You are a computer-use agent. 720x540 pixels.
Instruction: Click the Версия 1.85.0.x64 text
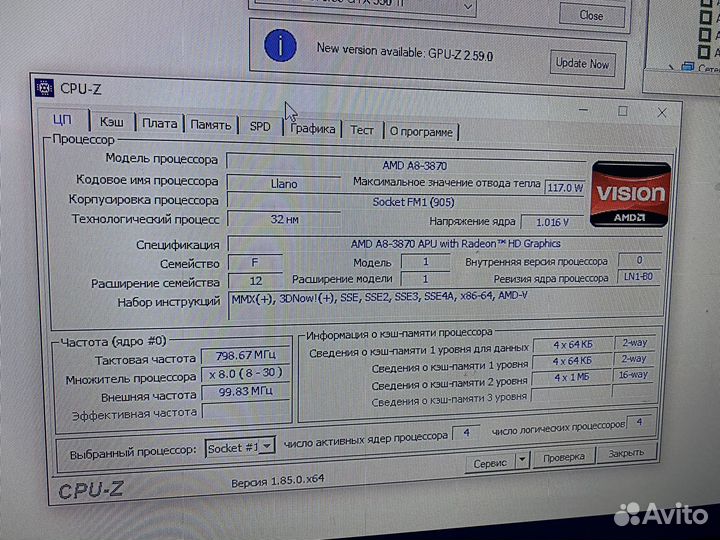[278, 481]
